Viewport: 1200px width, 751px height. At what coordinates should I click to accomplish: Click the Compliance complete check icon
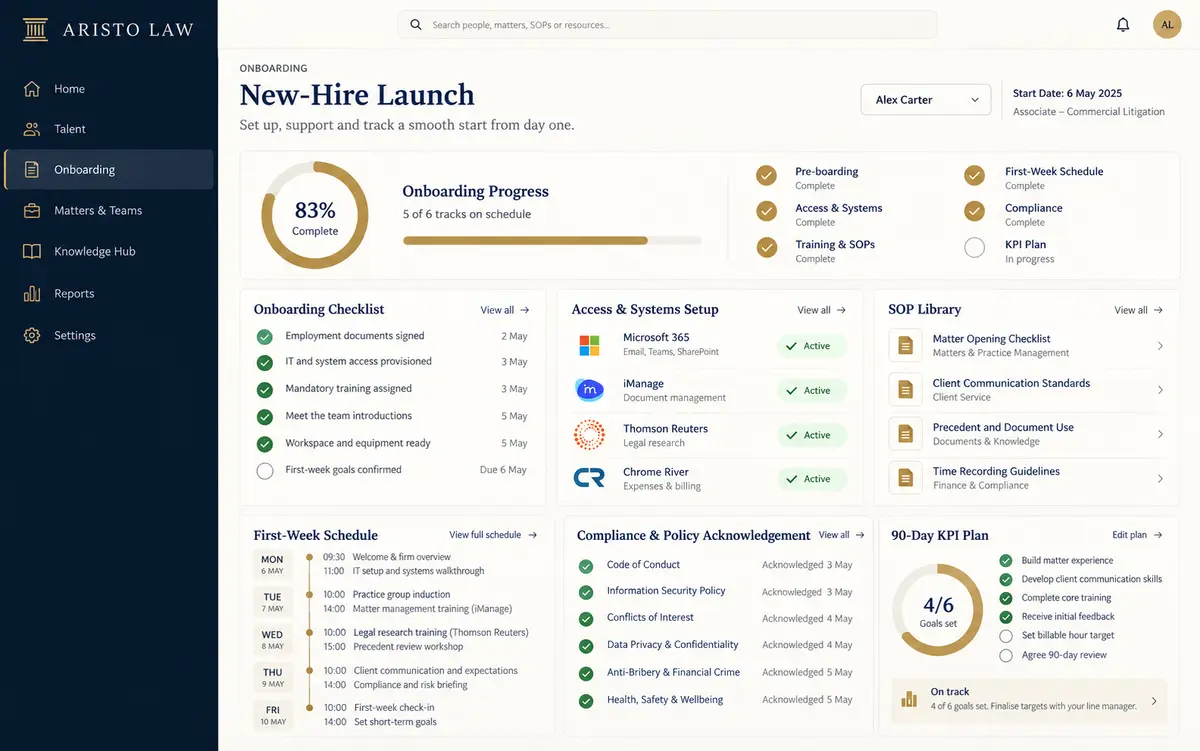click(974, 212)
